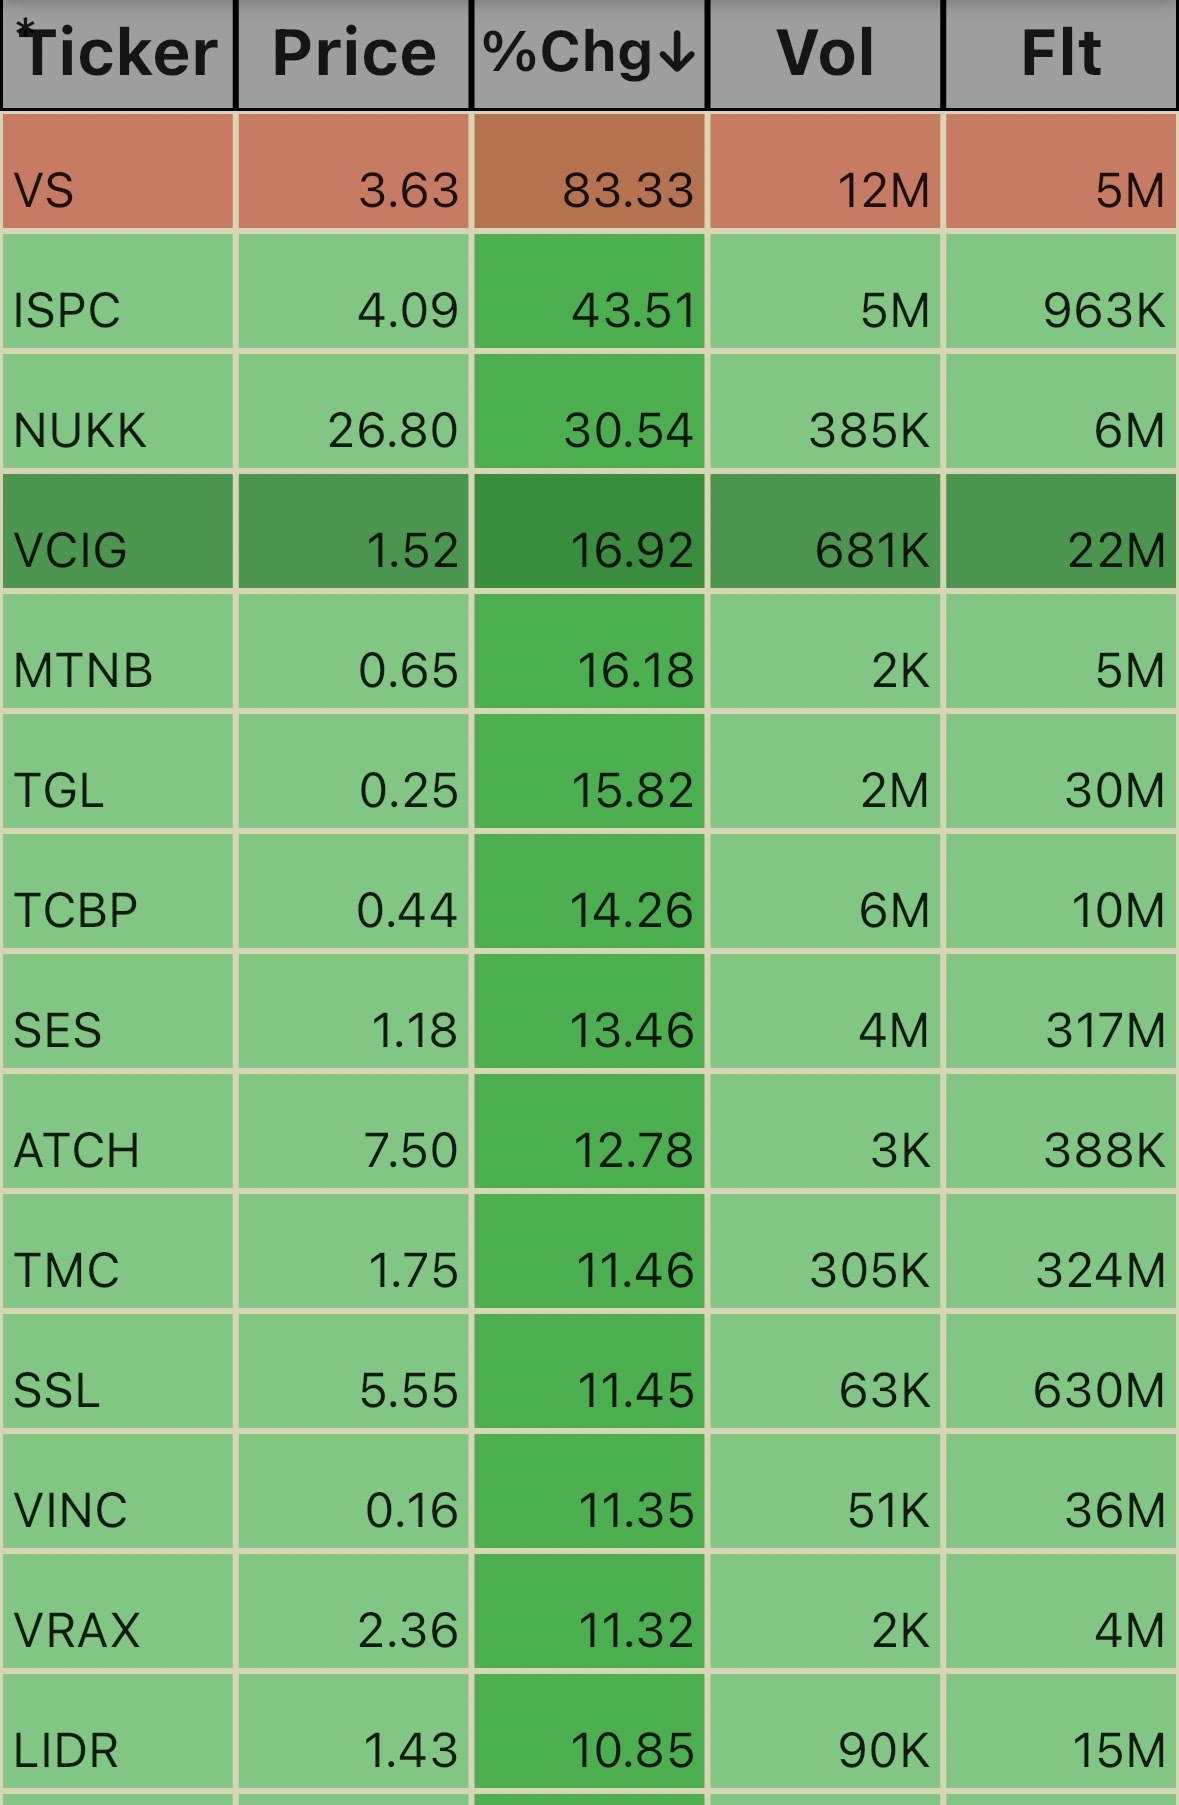Viewport: 1179px width, 1805px height.
Task: Select the VS ticker row
Action: click(x=44, y=190)
